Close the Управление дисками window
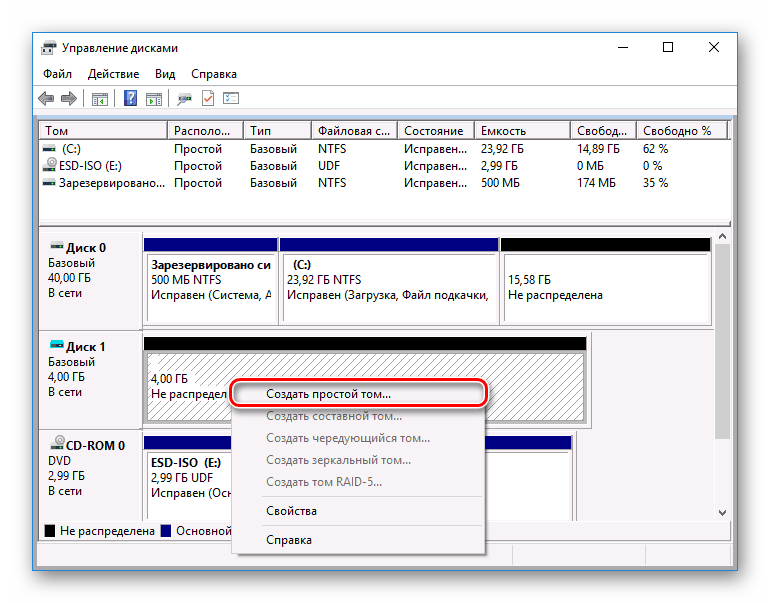The height and width of the screenshot is (603, 770). (714, 48)
